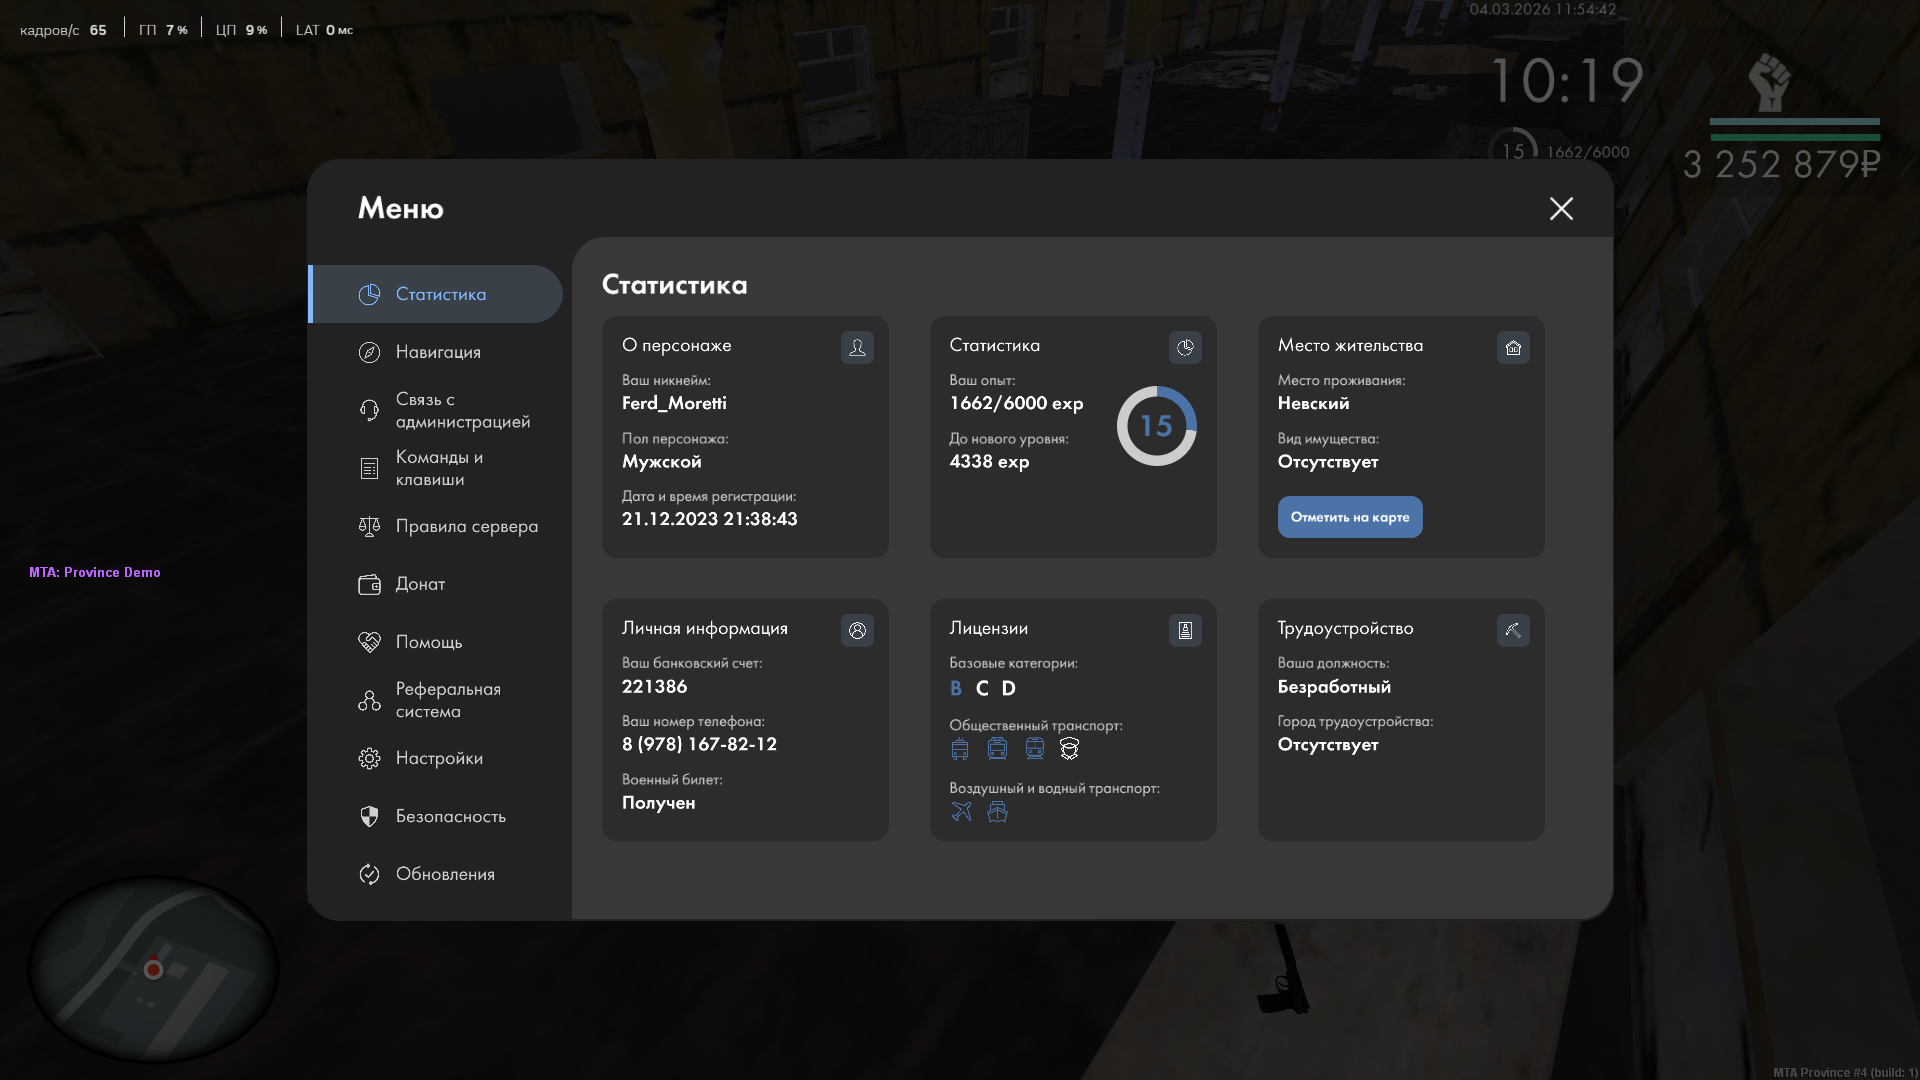Select the Донат menu item
Viewport: 1920px width, 1080px height.
420,584
